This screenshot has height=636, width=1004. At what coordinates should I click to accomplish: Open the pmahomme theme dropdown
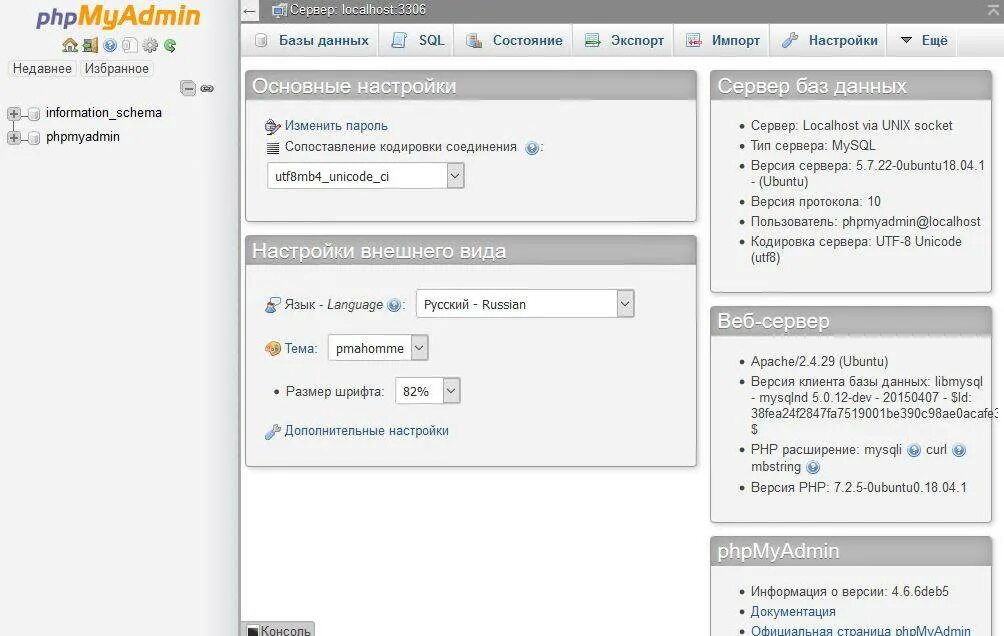378,348
